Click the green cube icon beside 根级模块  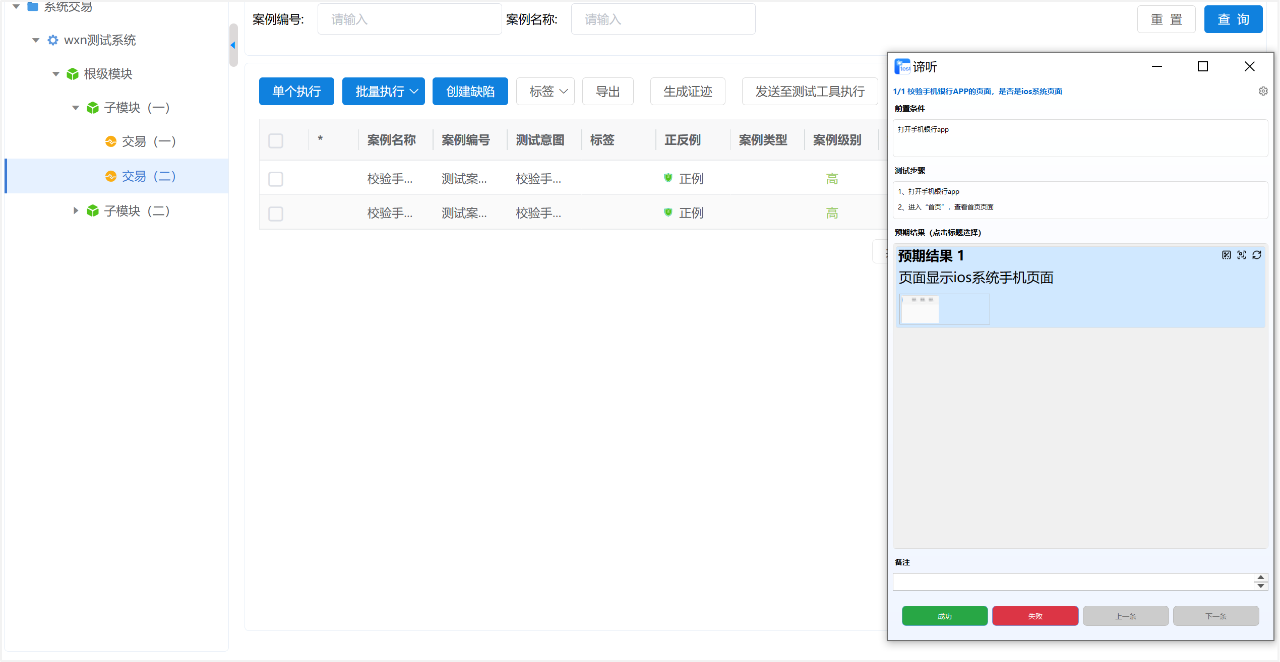[72, 74]
